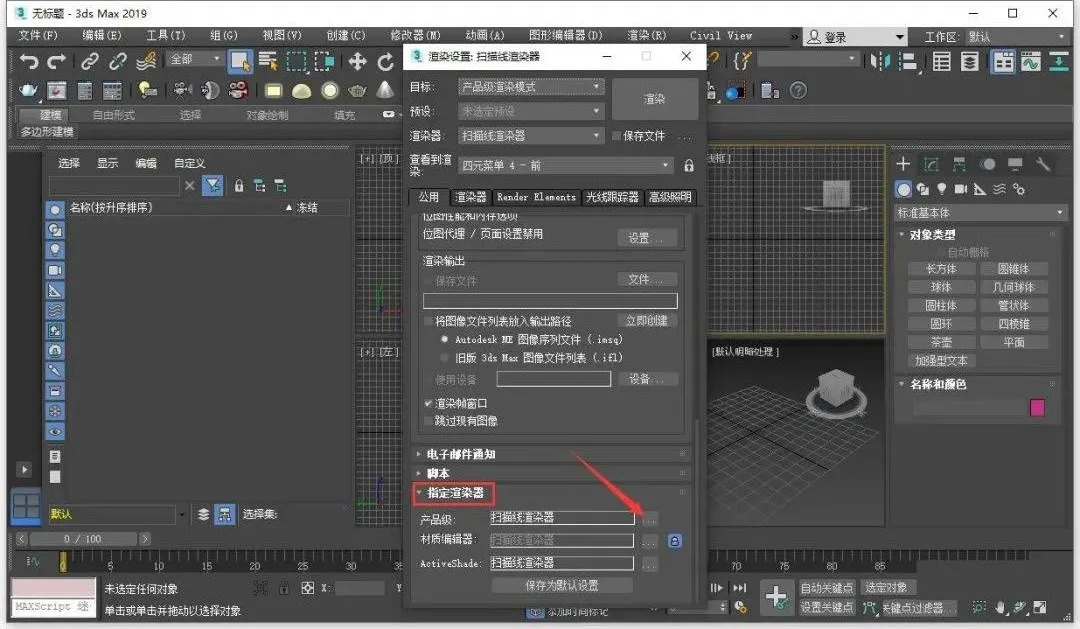Create a 茶壶 teapot primitive

coord(941,342)
